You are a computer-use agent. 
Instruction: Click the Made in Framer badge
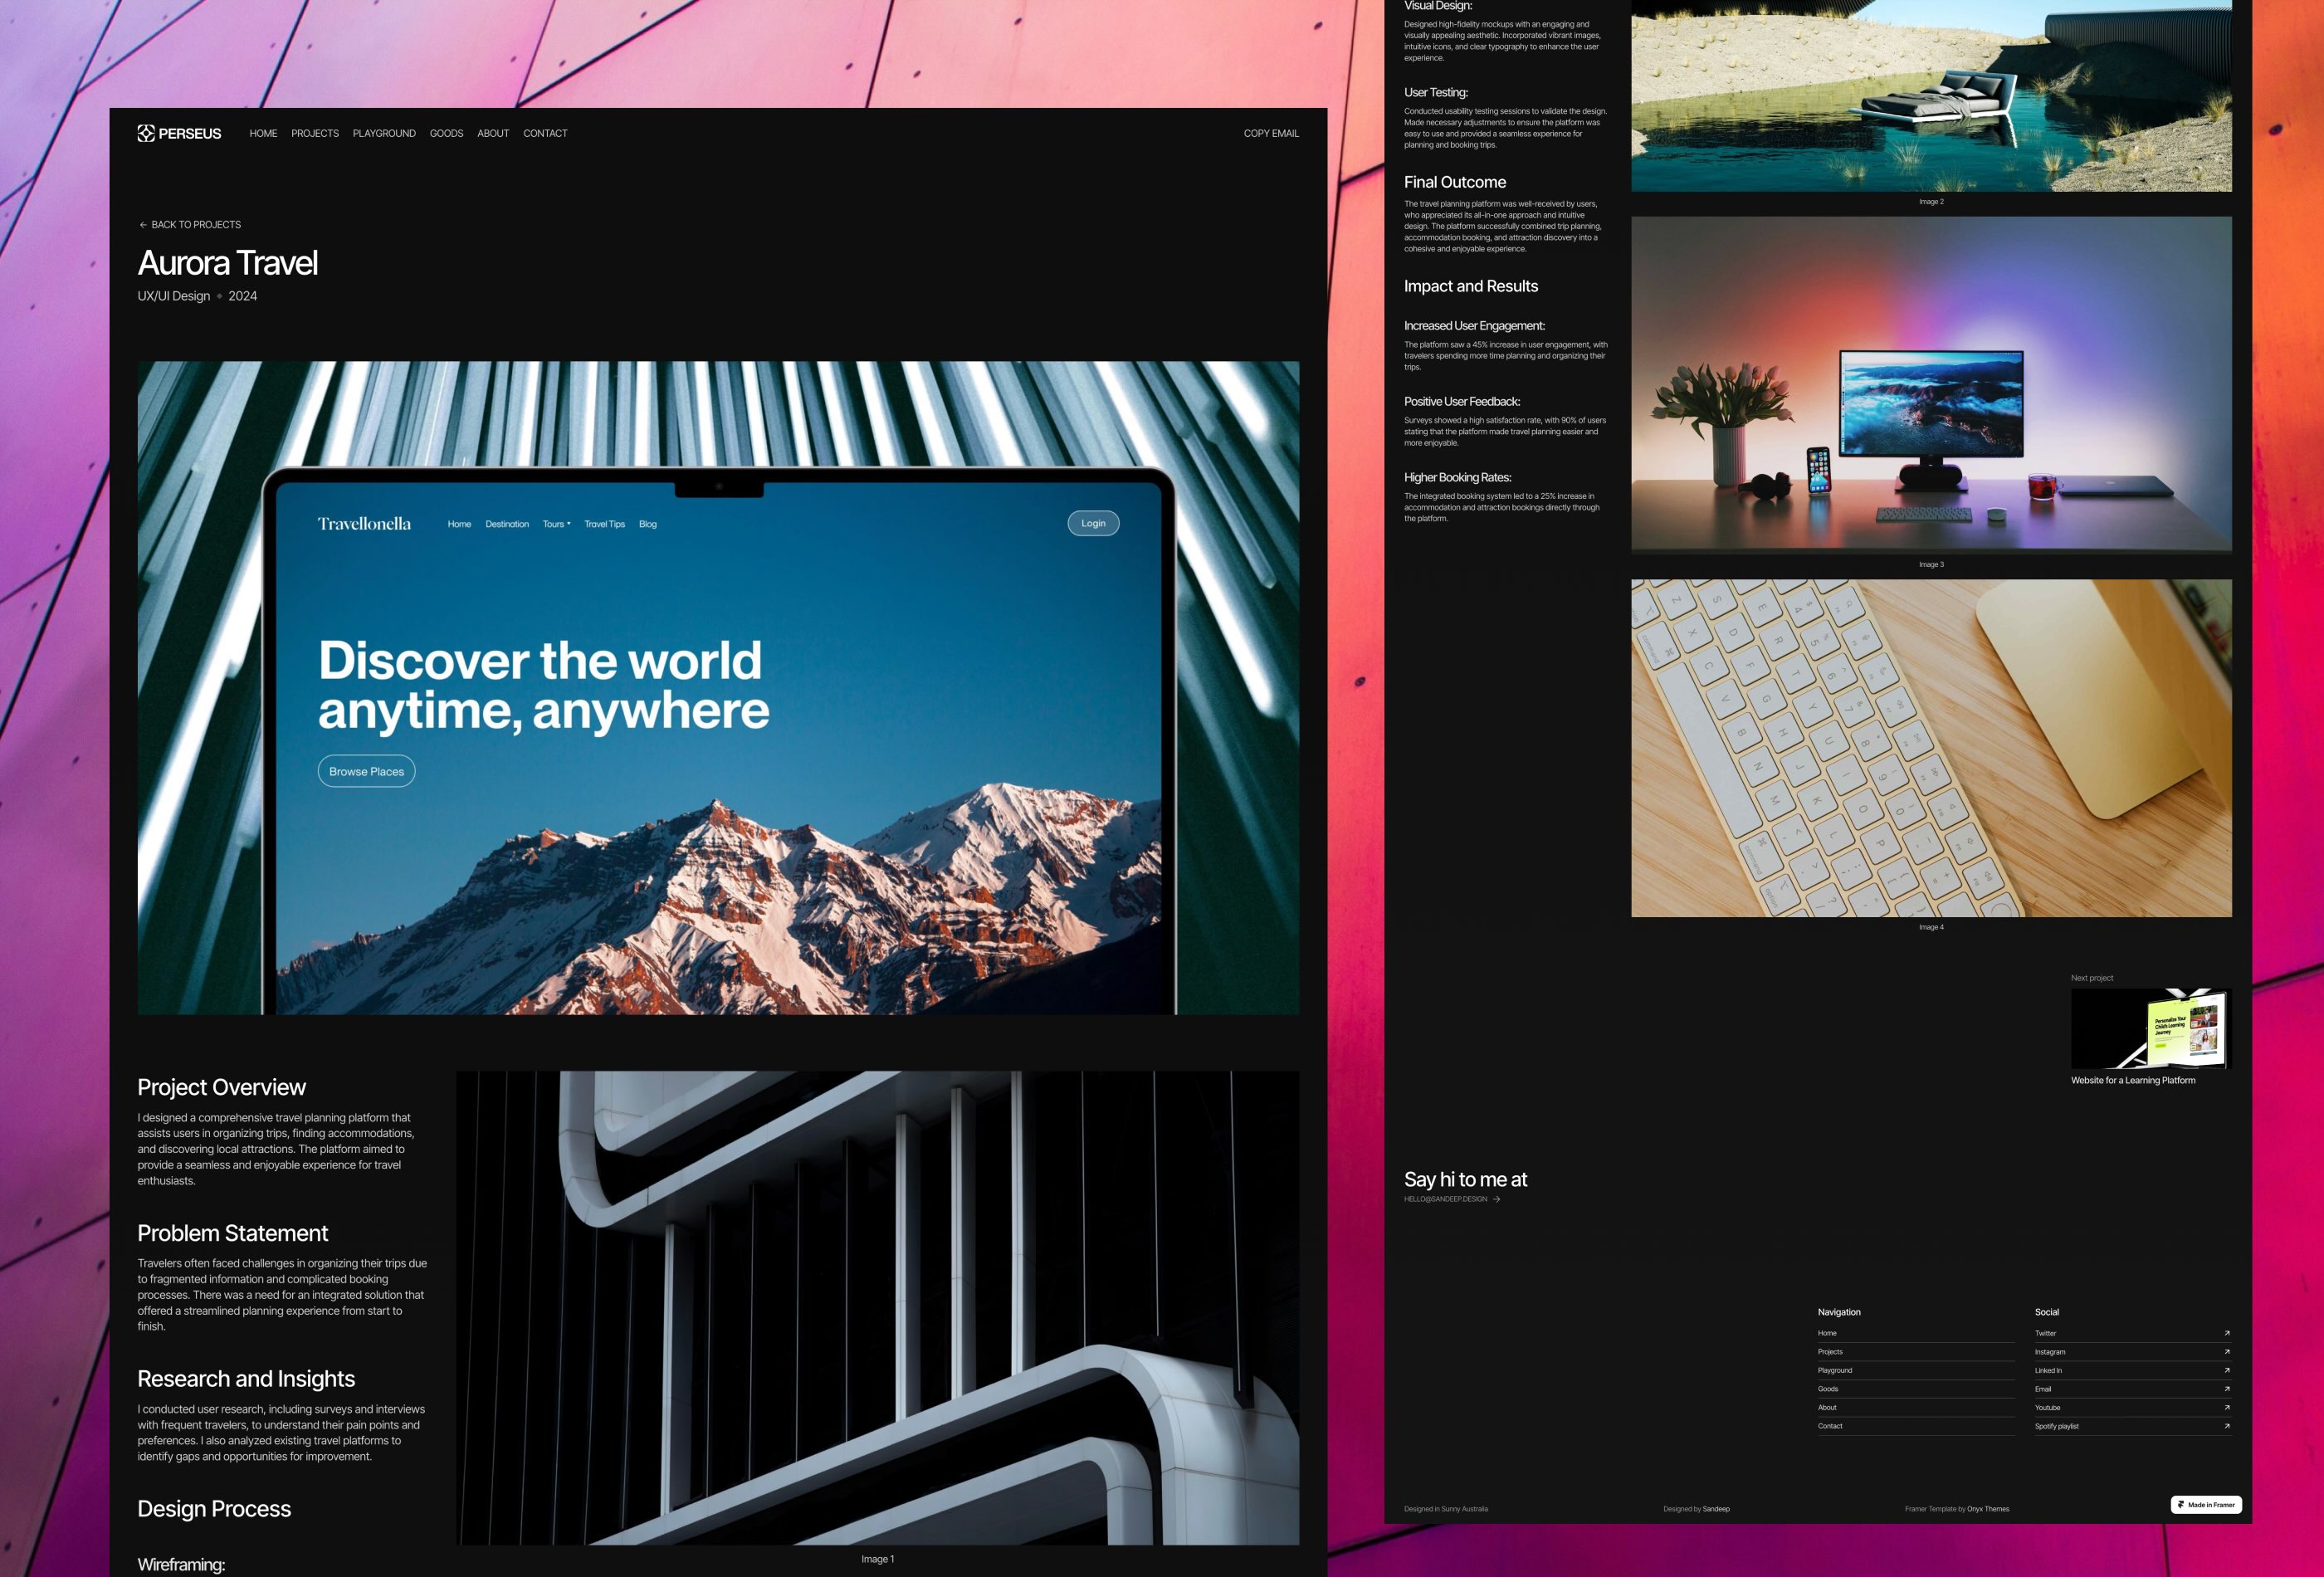point(2206,1504)
